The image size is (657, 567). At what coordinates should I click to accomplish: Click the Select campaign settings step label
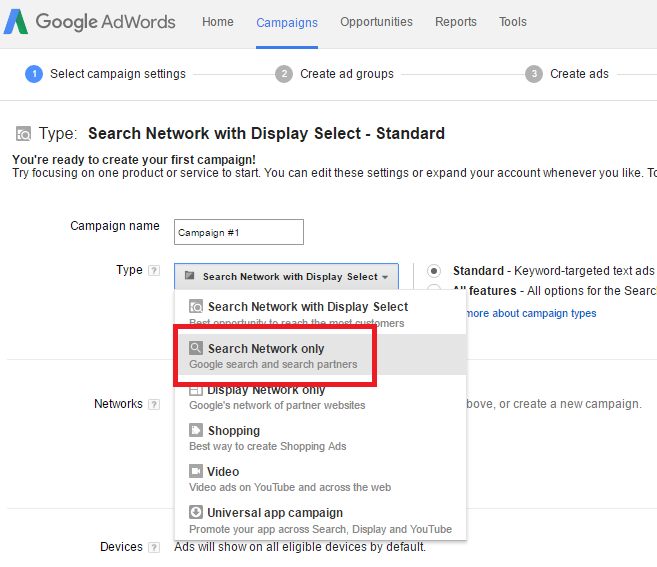118,74
